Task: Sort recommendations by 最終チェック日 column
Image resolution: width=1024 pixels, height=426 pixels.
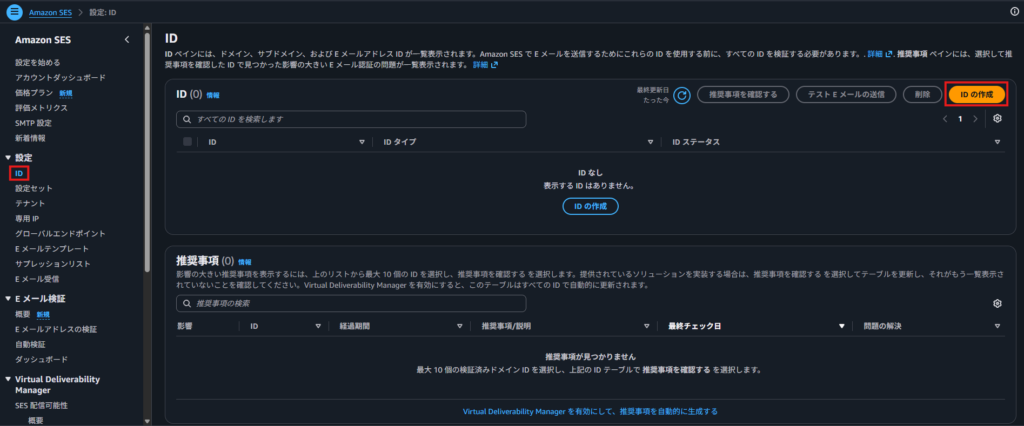Action: tap(842, 326)
